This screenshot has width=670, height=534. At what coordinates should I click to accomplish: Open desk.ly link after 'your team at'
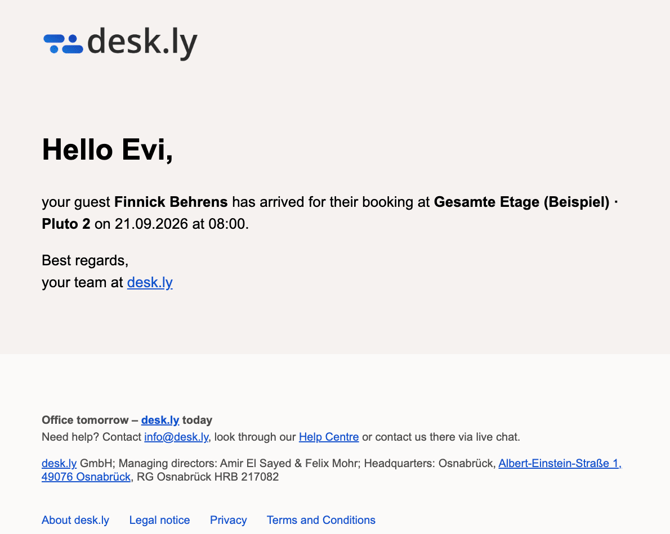(150, 282)
